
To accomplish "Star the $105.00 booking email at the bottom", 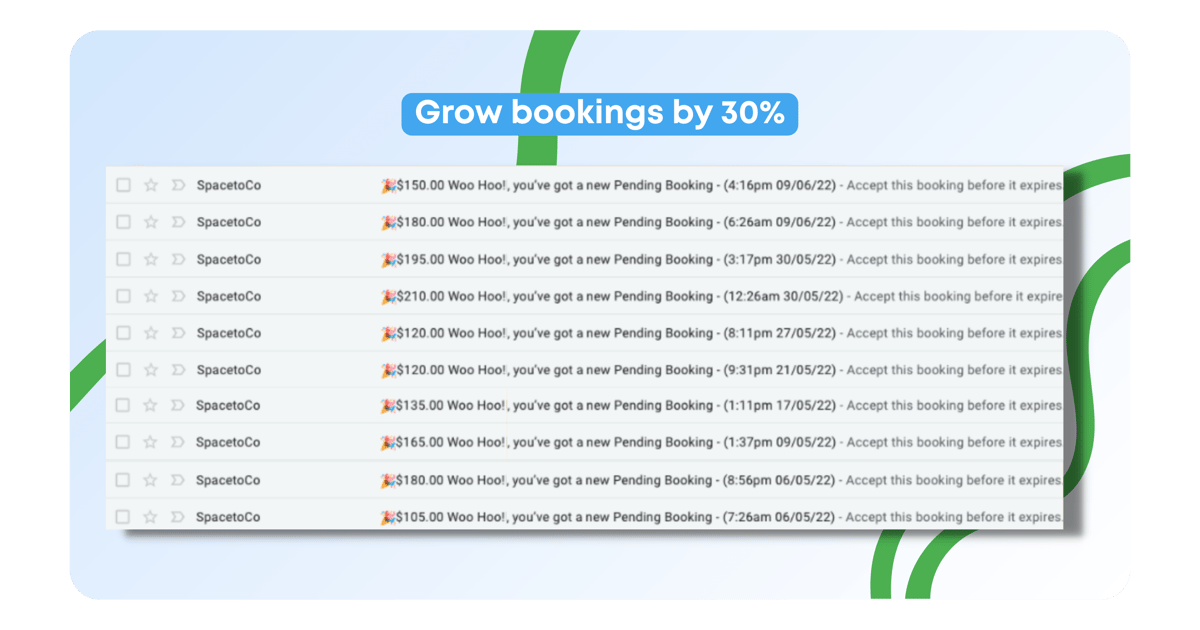I will pos(151,517).
